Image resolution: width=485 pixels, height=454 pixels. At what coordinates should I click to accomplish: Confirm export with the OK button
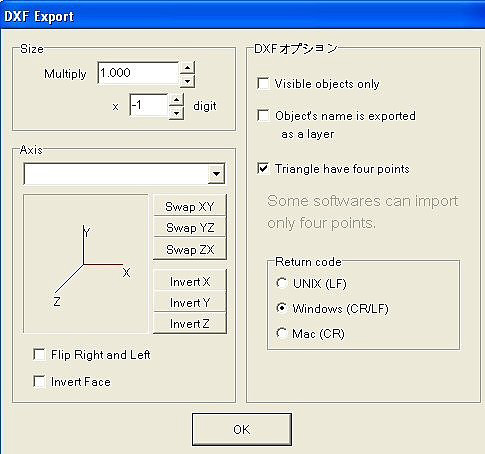click(x=242, y=429)
